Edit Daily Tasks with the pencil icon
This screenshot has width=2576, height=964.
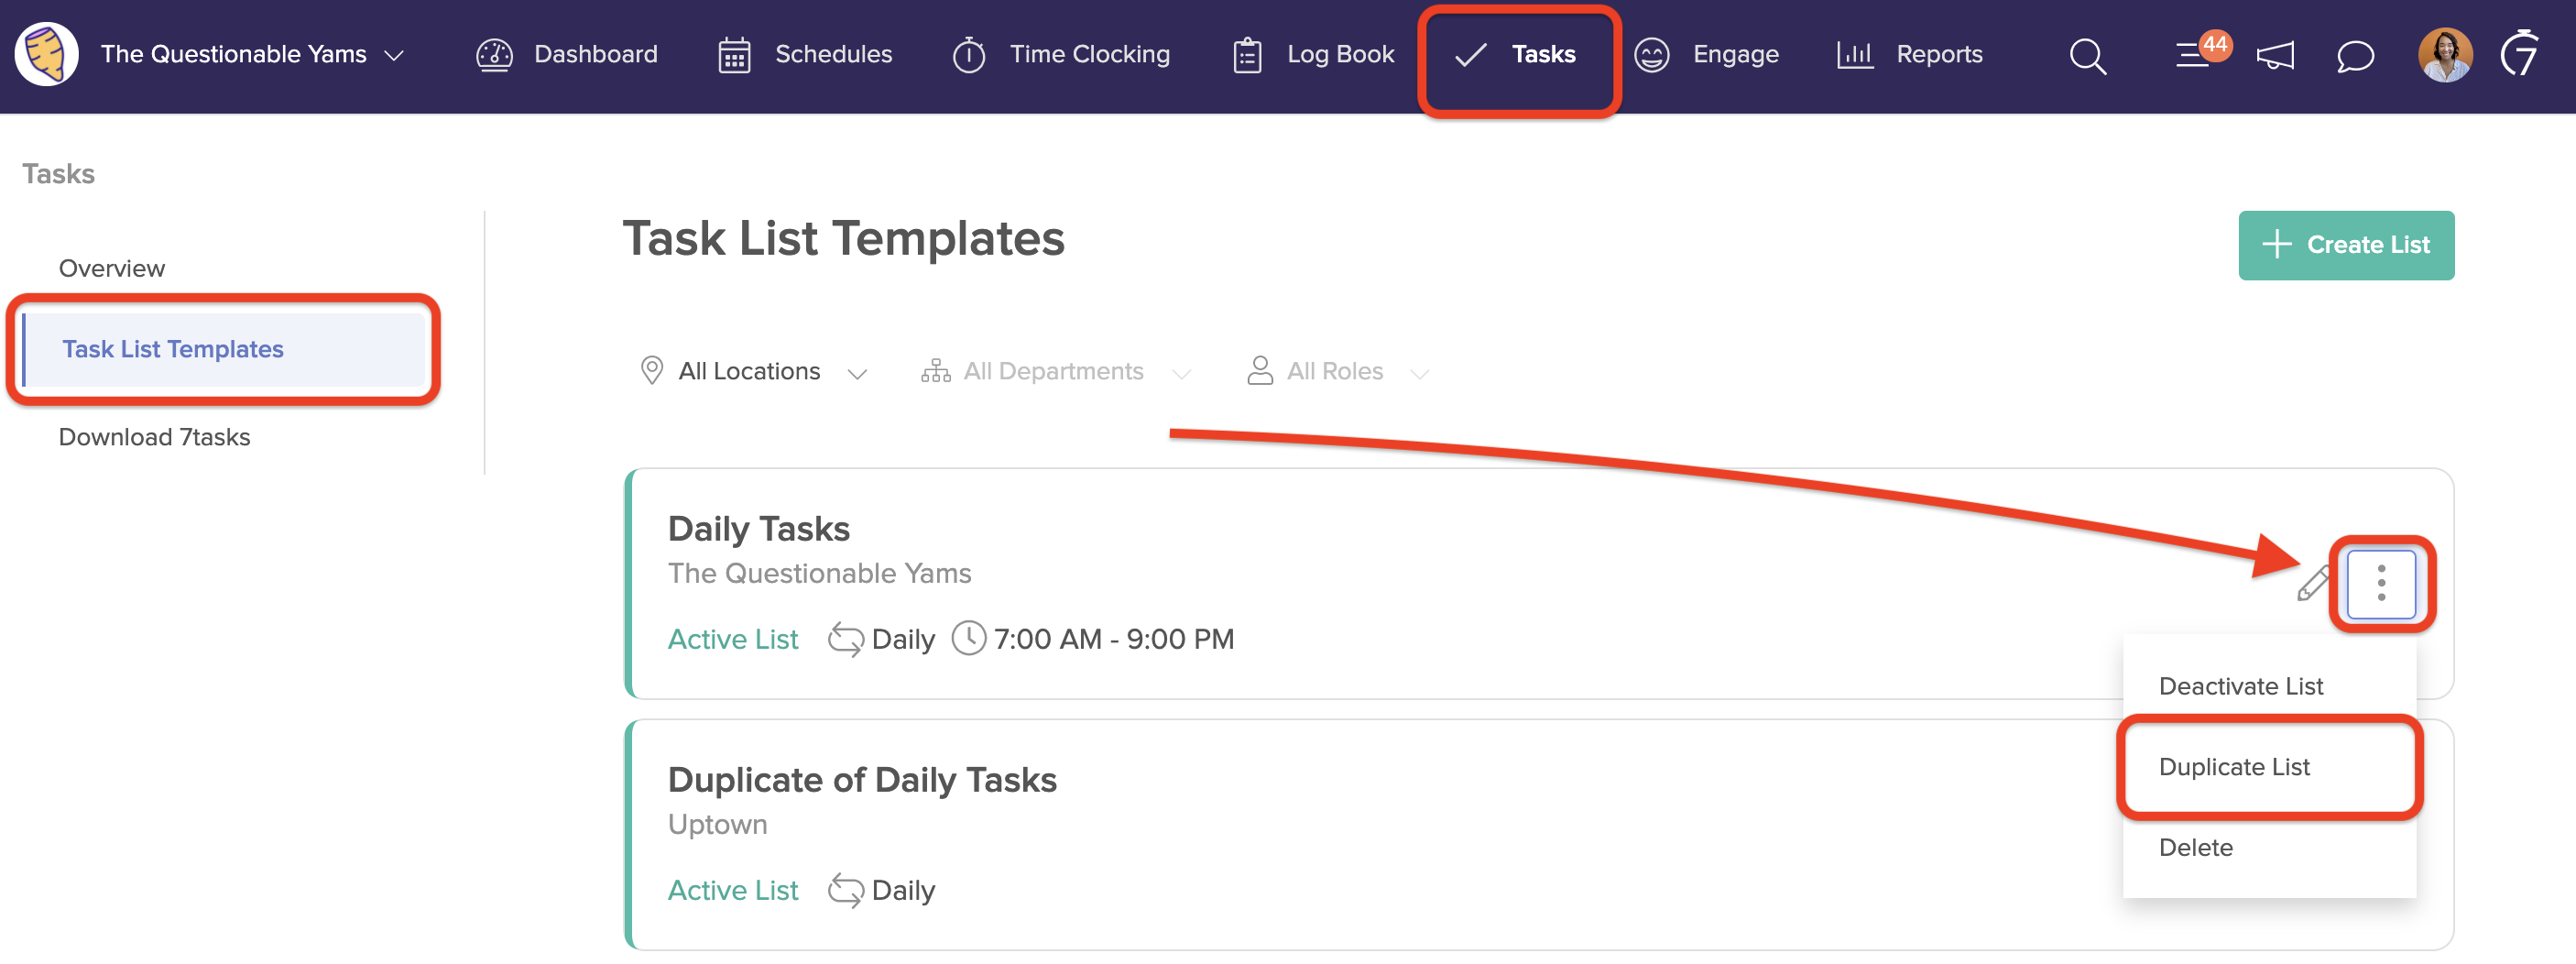click(x=2313, y=583)
